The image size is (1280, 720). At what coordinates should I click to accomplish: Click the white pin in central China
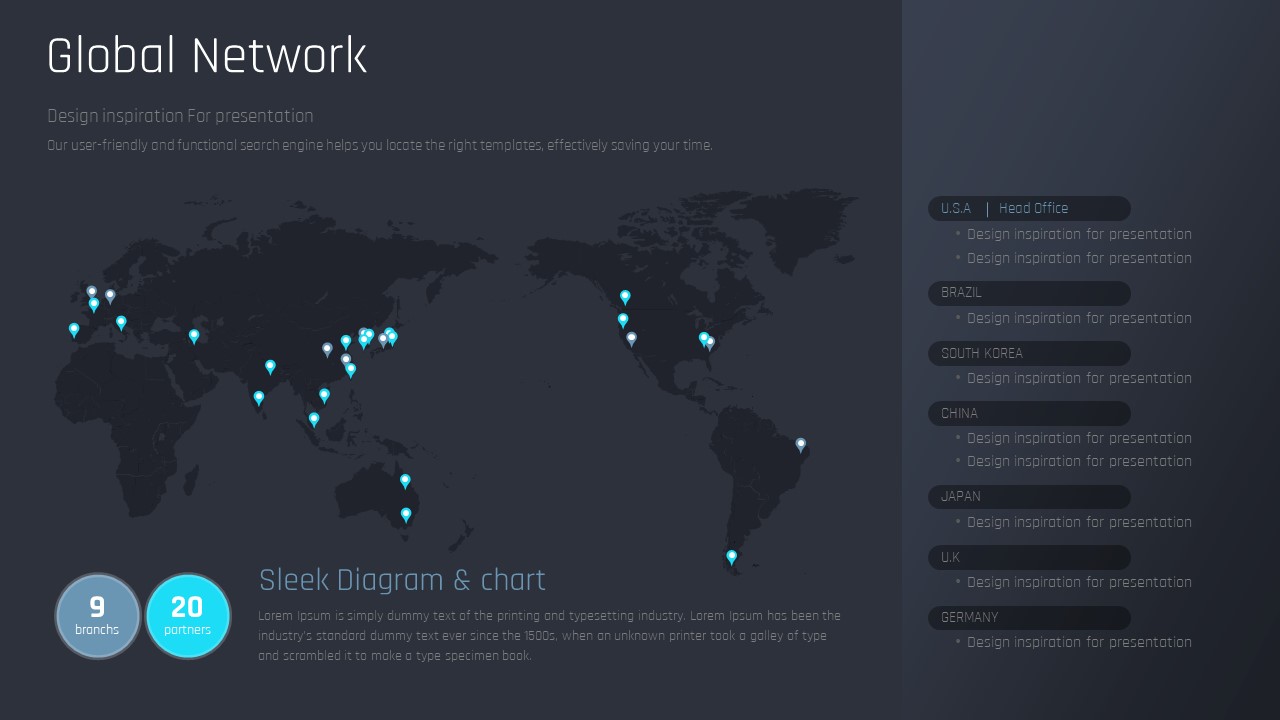point(327,350)
